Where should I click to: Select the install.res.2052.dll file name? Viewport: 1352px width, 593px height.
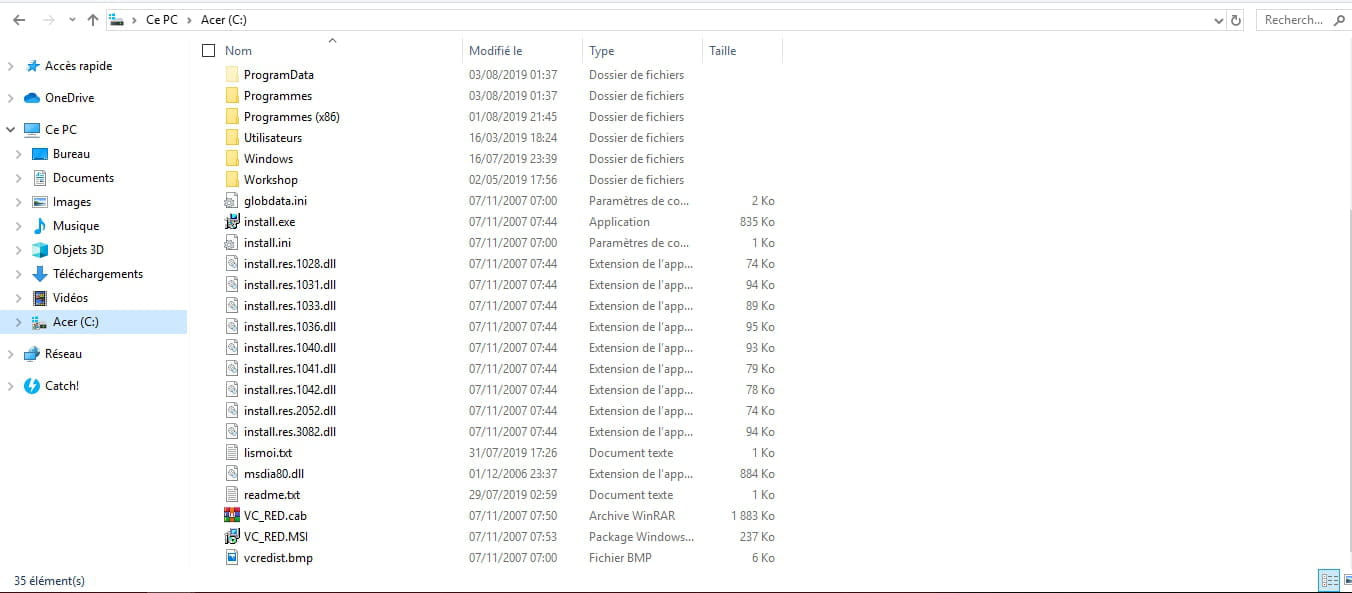tap(290, 411)
